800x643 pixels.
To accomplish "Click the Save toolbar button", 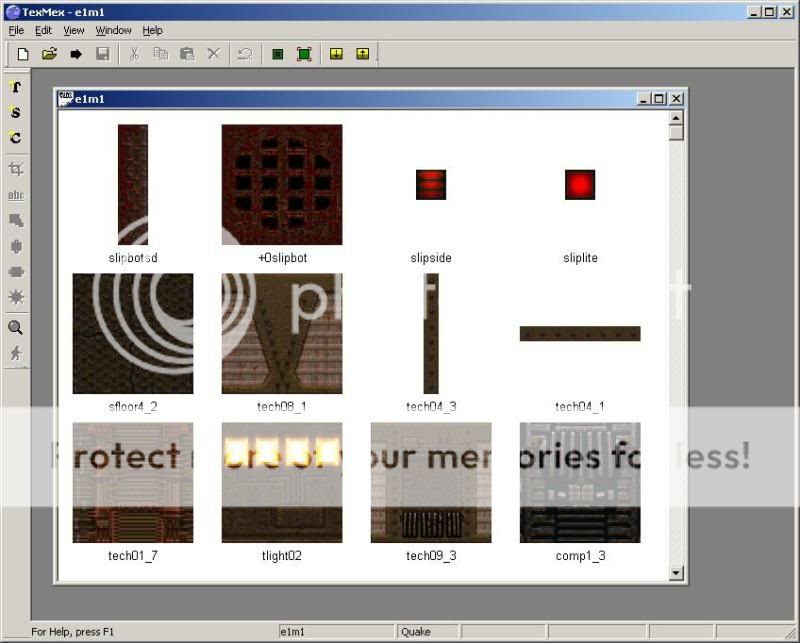I will [103, 53].
